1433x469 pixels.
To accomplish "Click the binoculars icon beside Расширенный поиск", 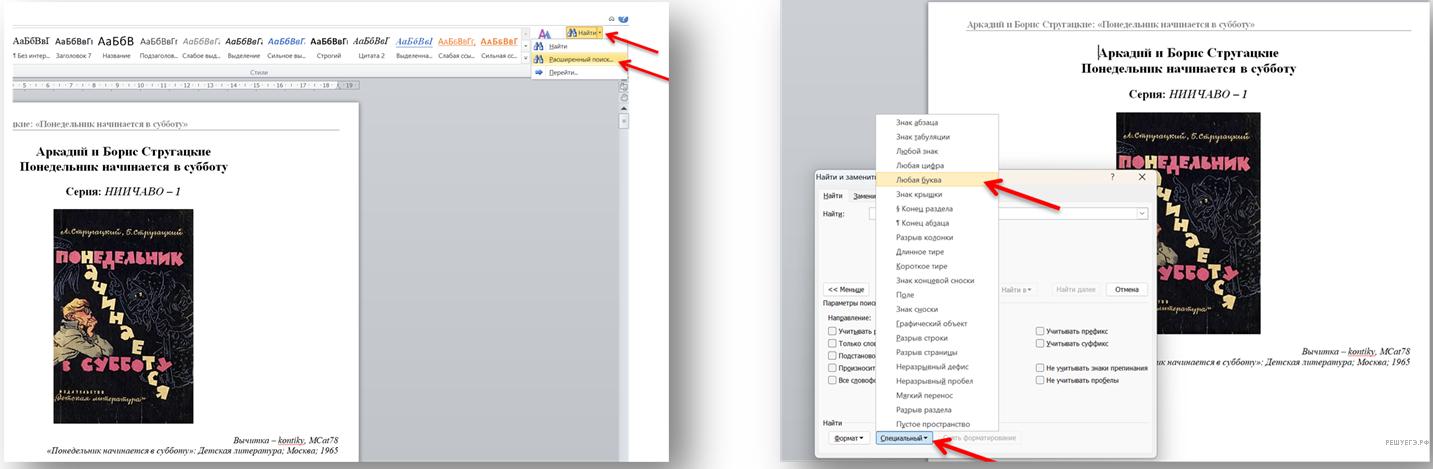I will [x=540, y=59].
